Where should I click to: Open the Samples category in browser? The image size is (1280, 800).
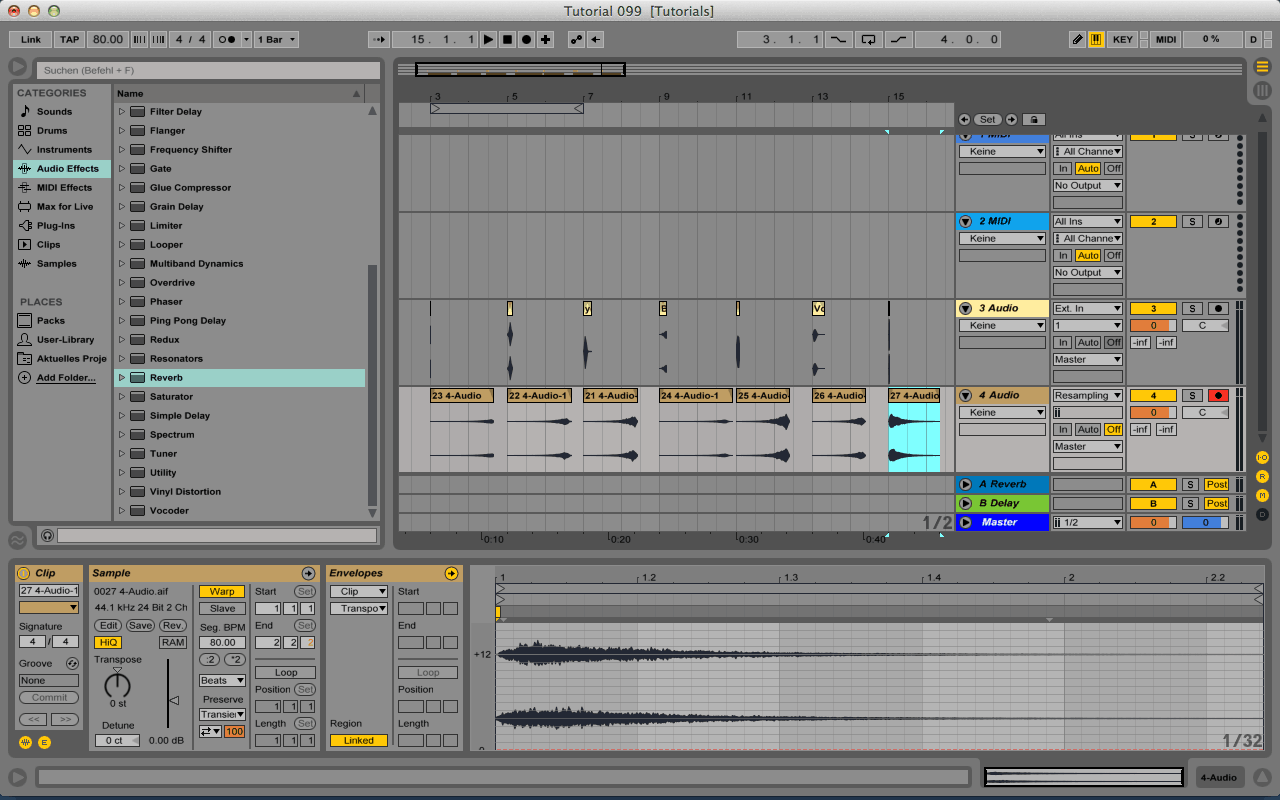tap(56, 264)
